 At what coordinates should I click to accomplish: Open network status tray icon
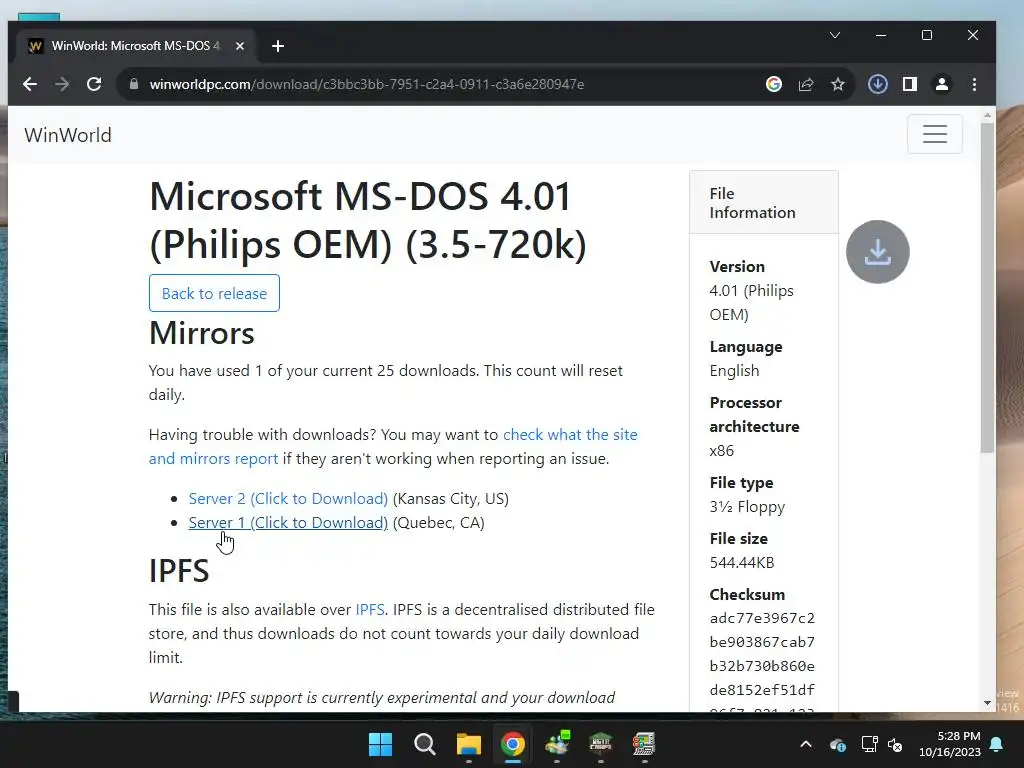point(869,744)
